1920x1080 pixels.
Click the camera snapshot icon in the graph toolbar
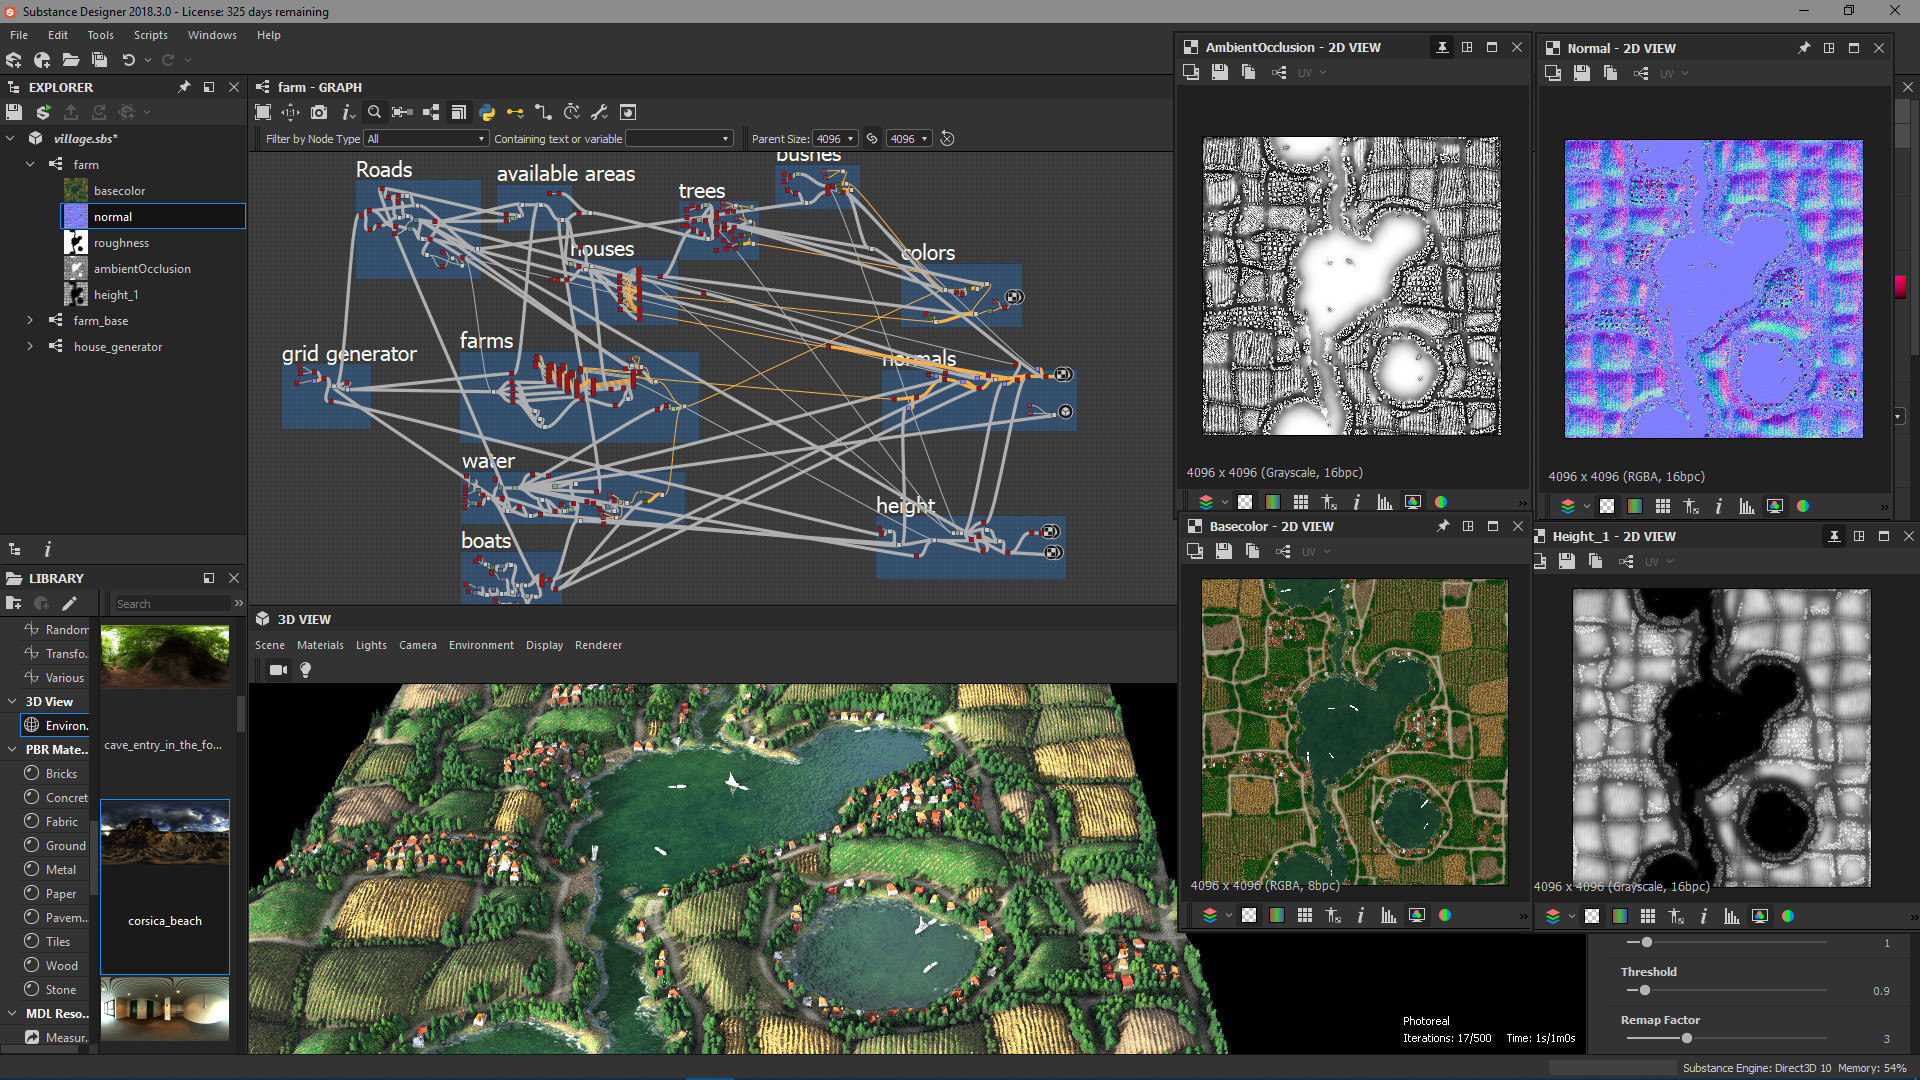click(319, 112)
